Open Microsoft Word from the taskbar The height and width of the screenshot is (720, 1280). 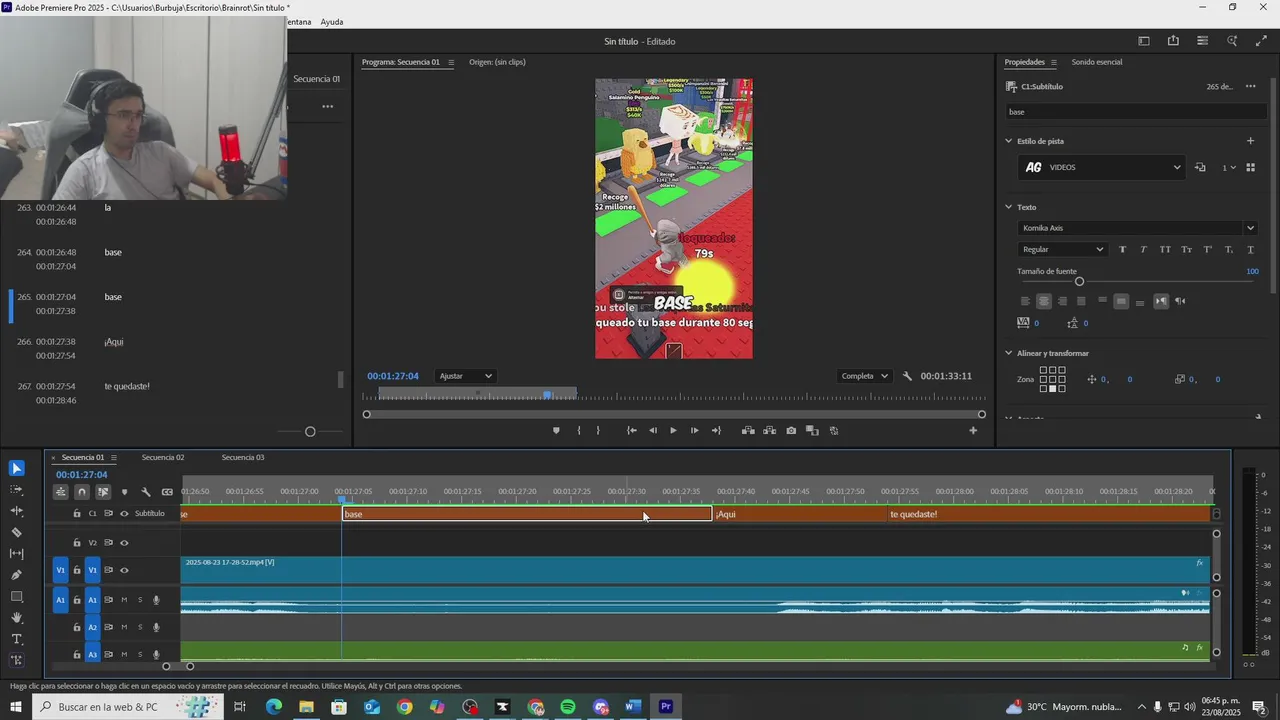coord(633,707)
